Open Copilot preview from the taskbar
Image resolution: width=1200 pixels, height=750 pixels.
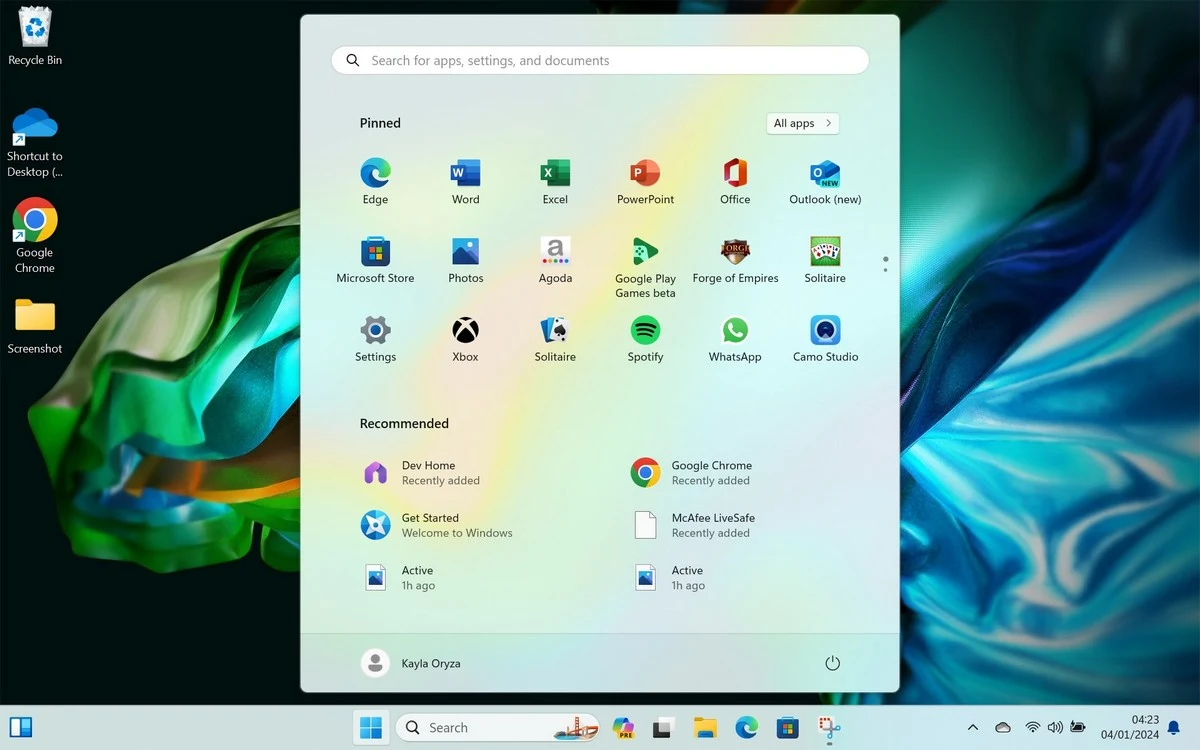(x=624, y=727)
